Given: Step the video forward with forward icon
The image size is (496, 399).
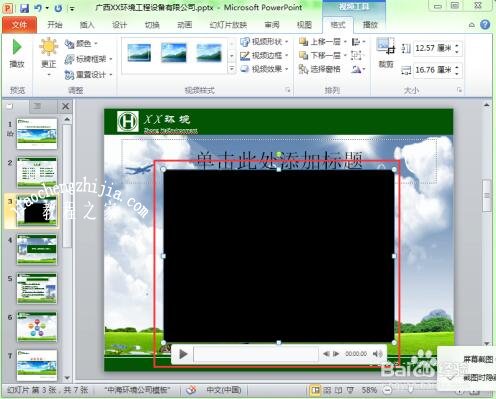Looking at the screenshot, I should click(336, 354).
